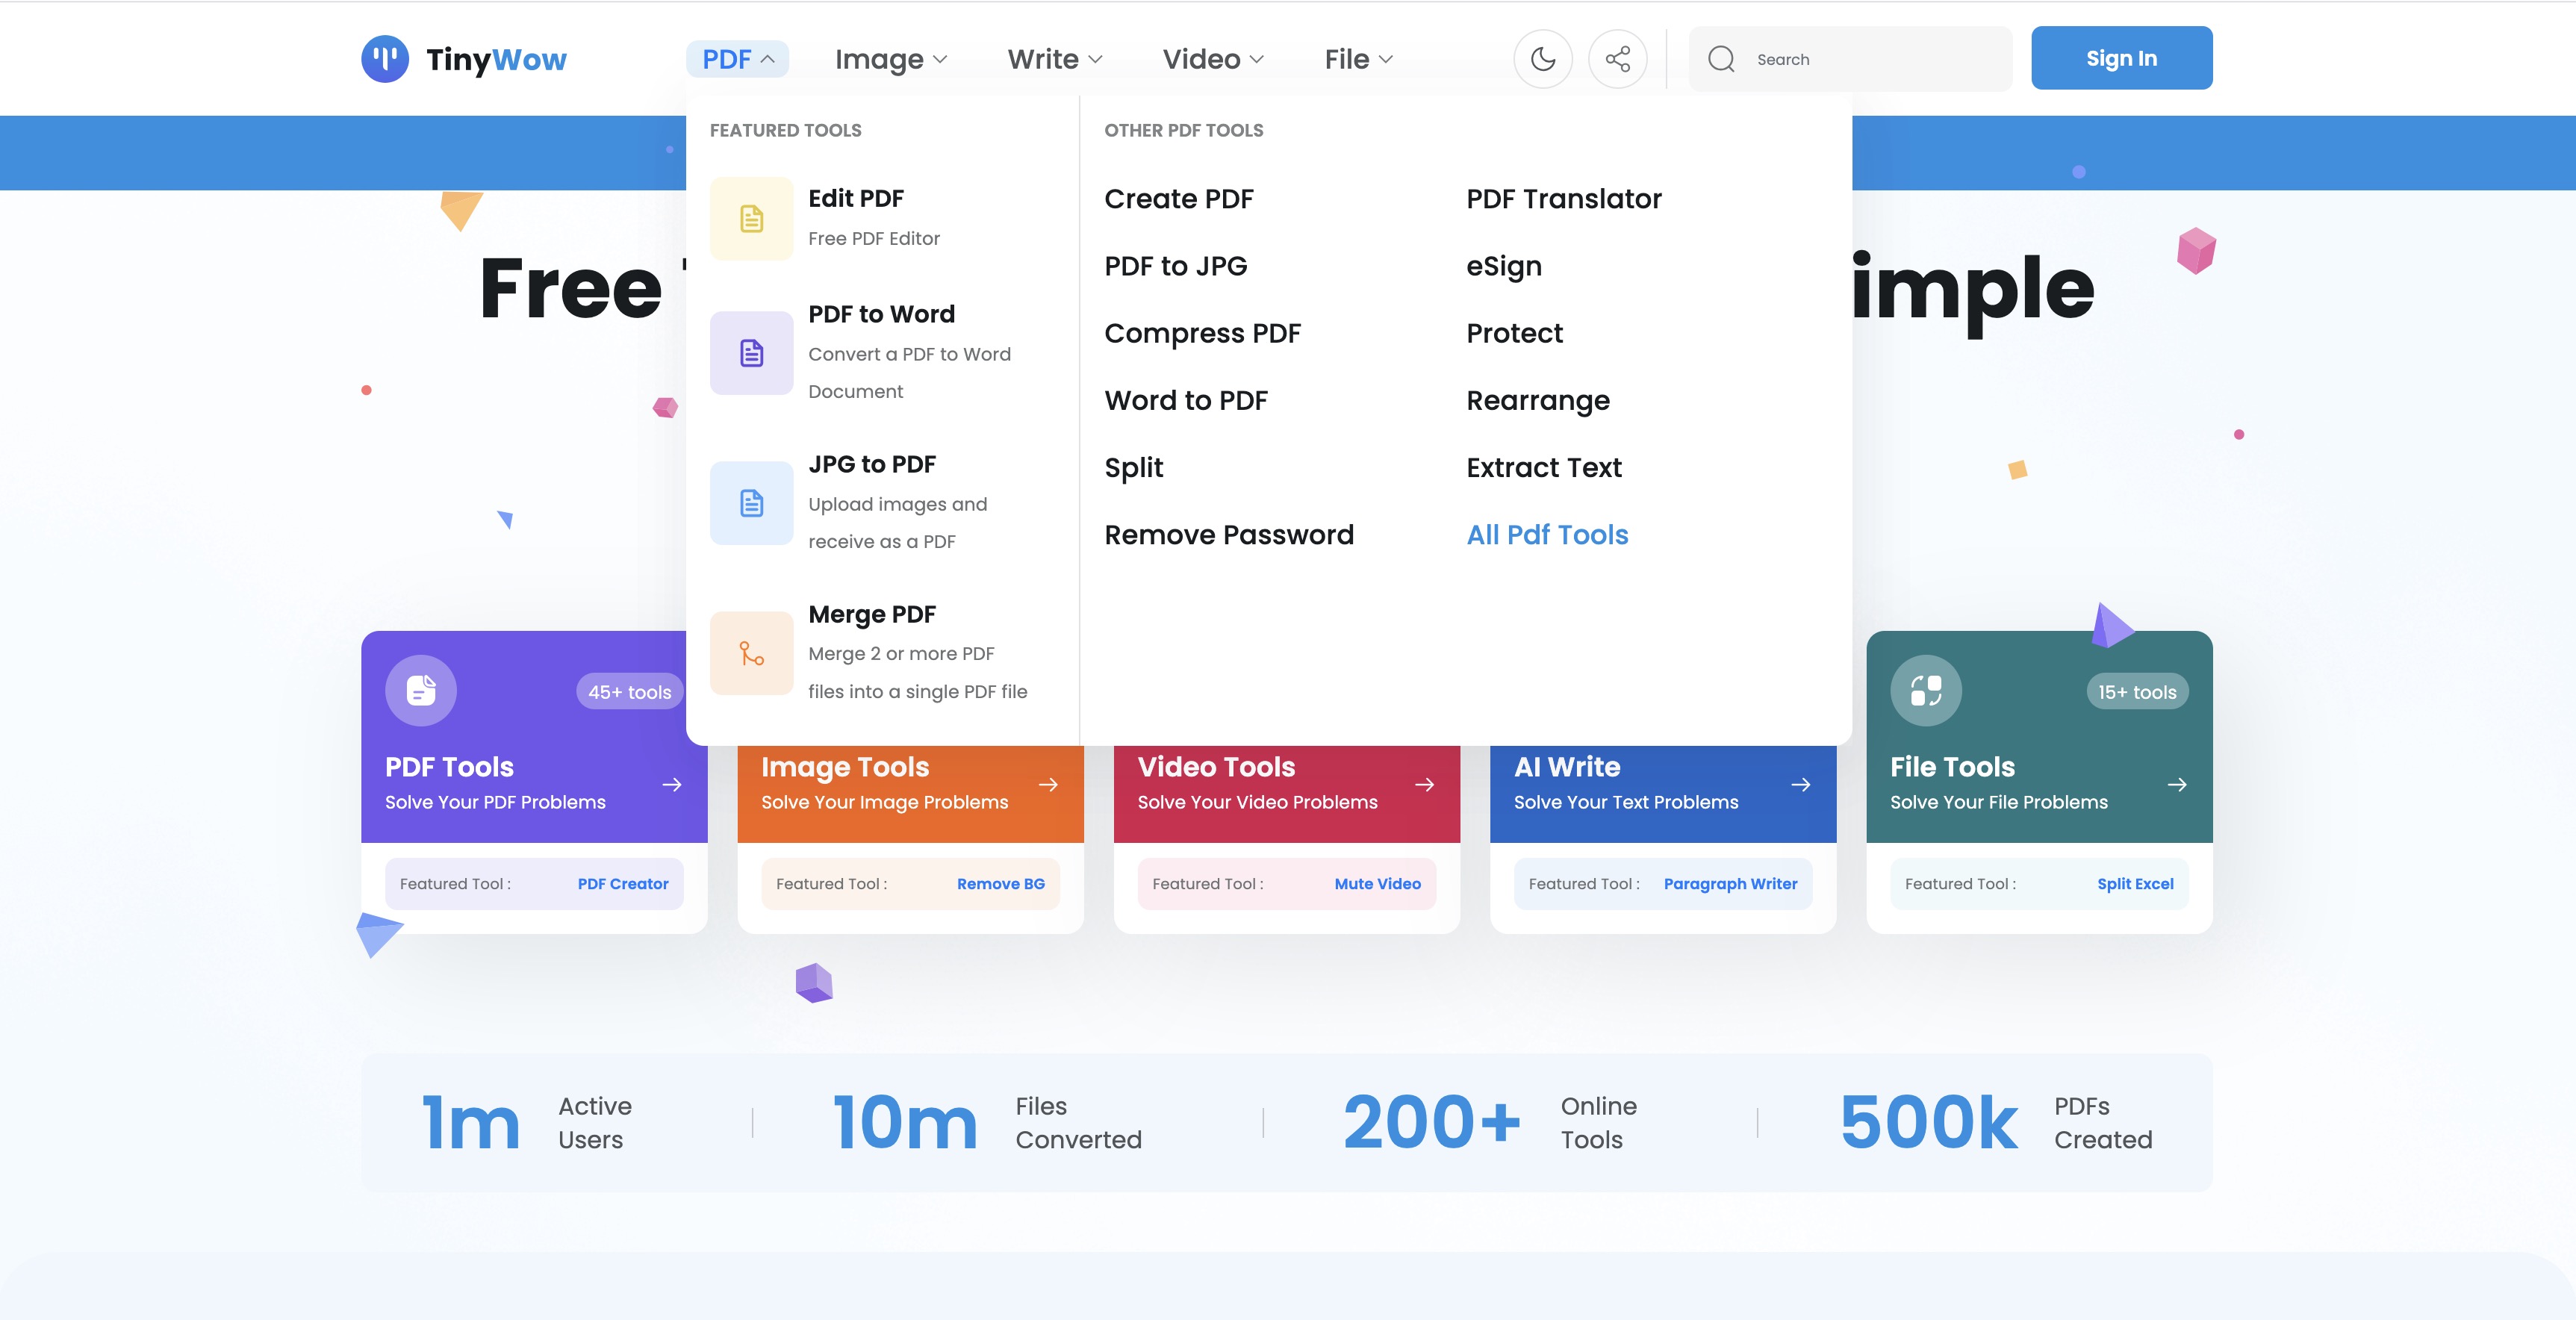Image resolution: width=2576 pixels, height=1320 pixels.
Task: Click the '10m' Files Converted statistic
Action: [x=904, y=1122]
